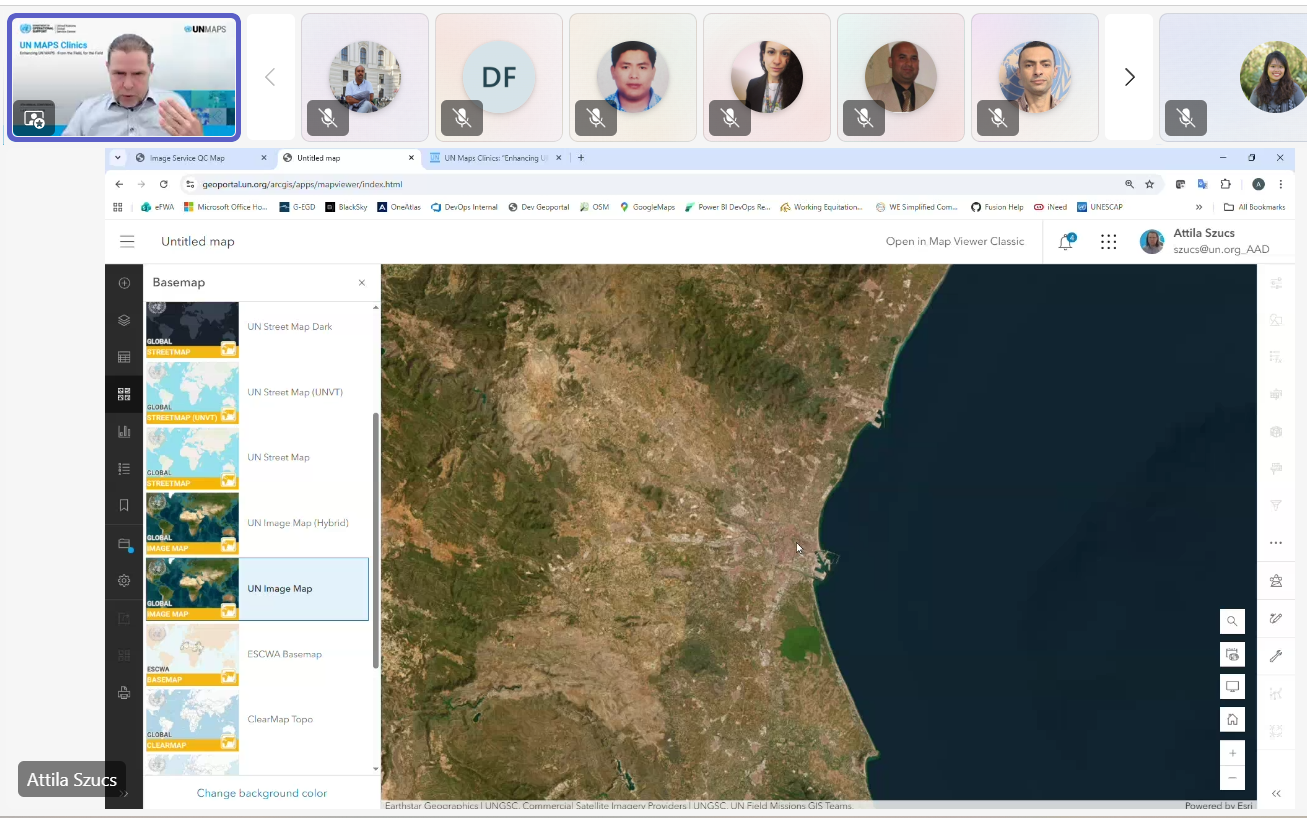Open the Charts panel icon
Screen dimensions: 1307x818
click(124, 431)
